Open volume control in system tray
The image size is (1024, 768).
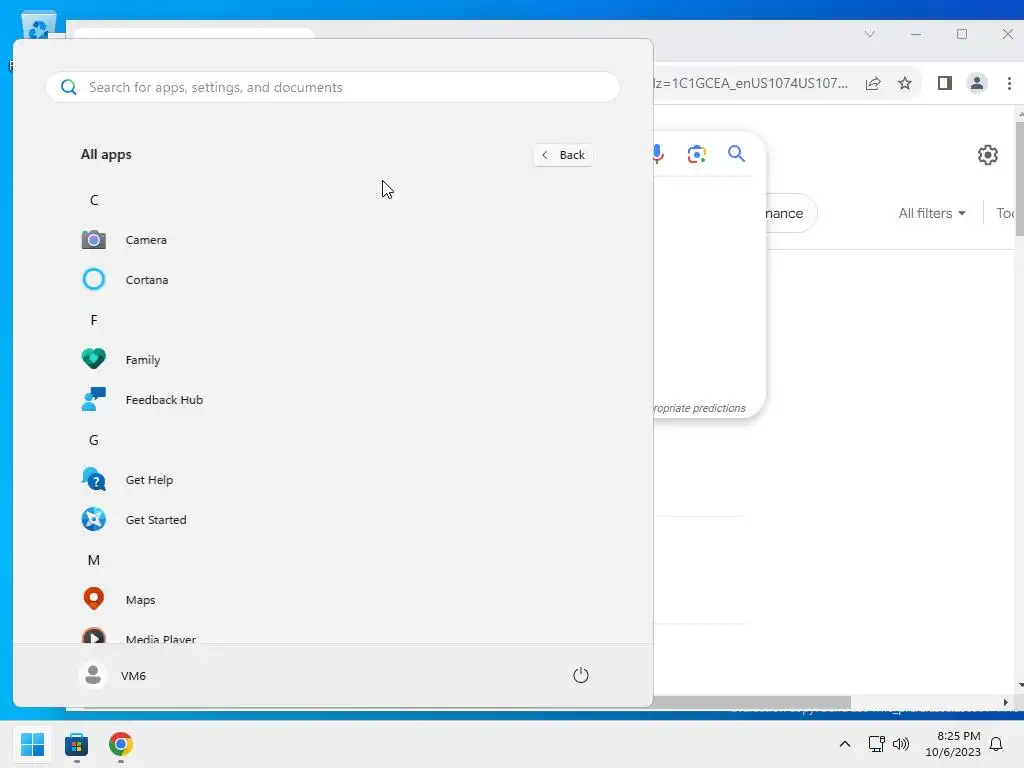tap(901, 744)
